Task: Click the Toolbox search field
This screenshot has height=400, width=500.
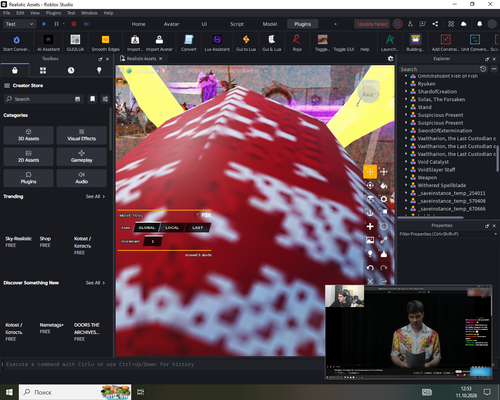Action: coord(43,99)
